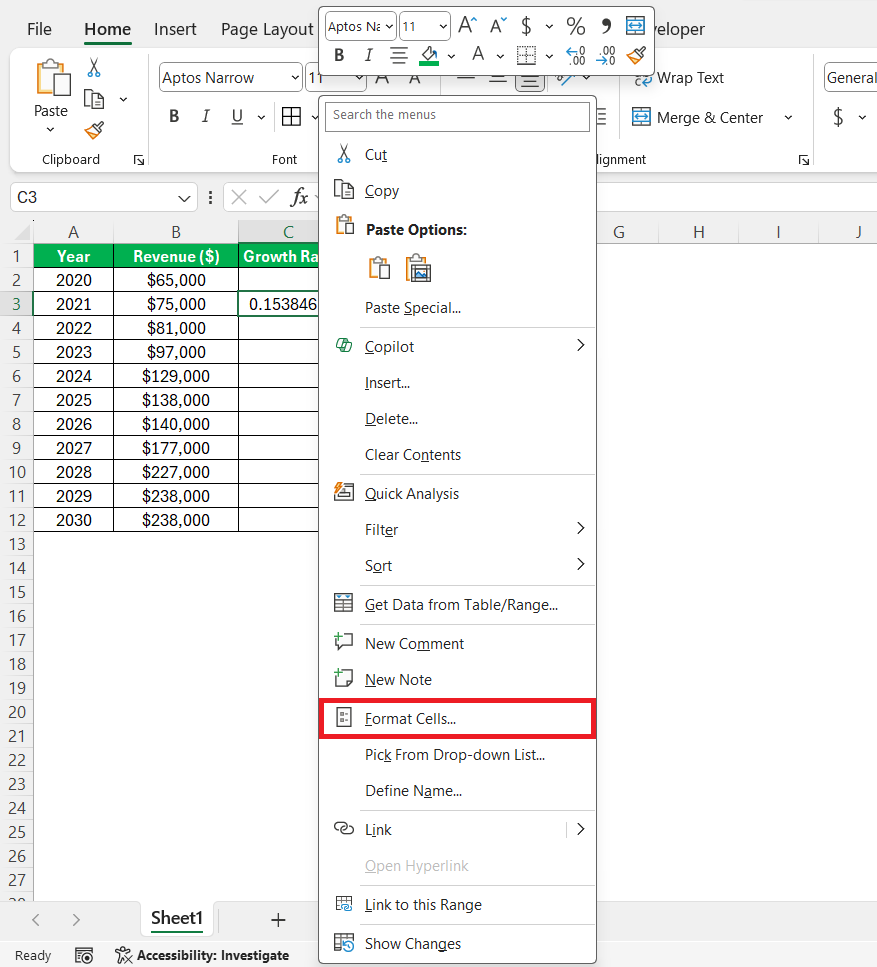Viewport: 877px width, 967px height.
Task: Switch to the Insert ribbon tab
Action: [175, 29]
